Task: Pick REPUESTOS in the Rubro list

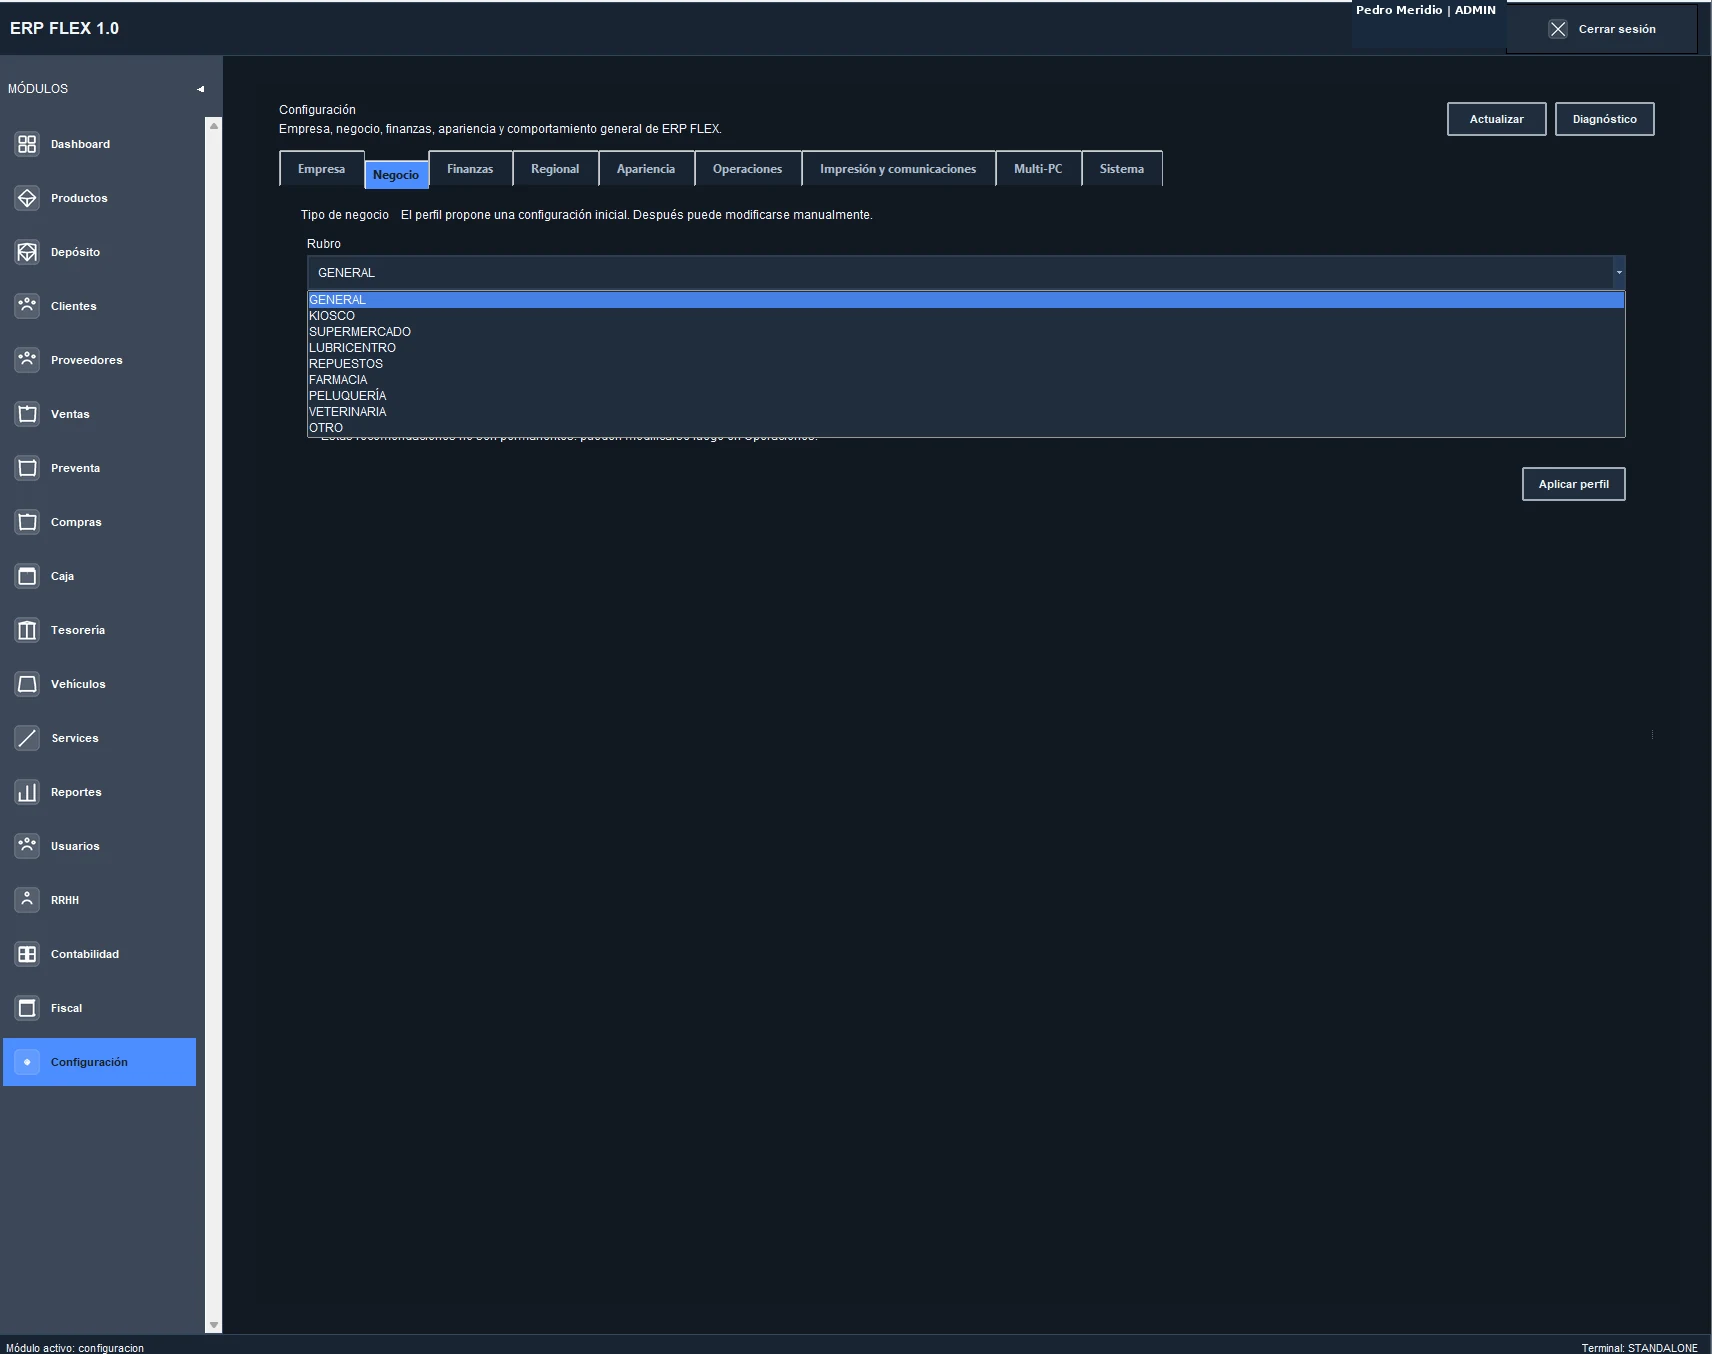Action: (966, 364)
